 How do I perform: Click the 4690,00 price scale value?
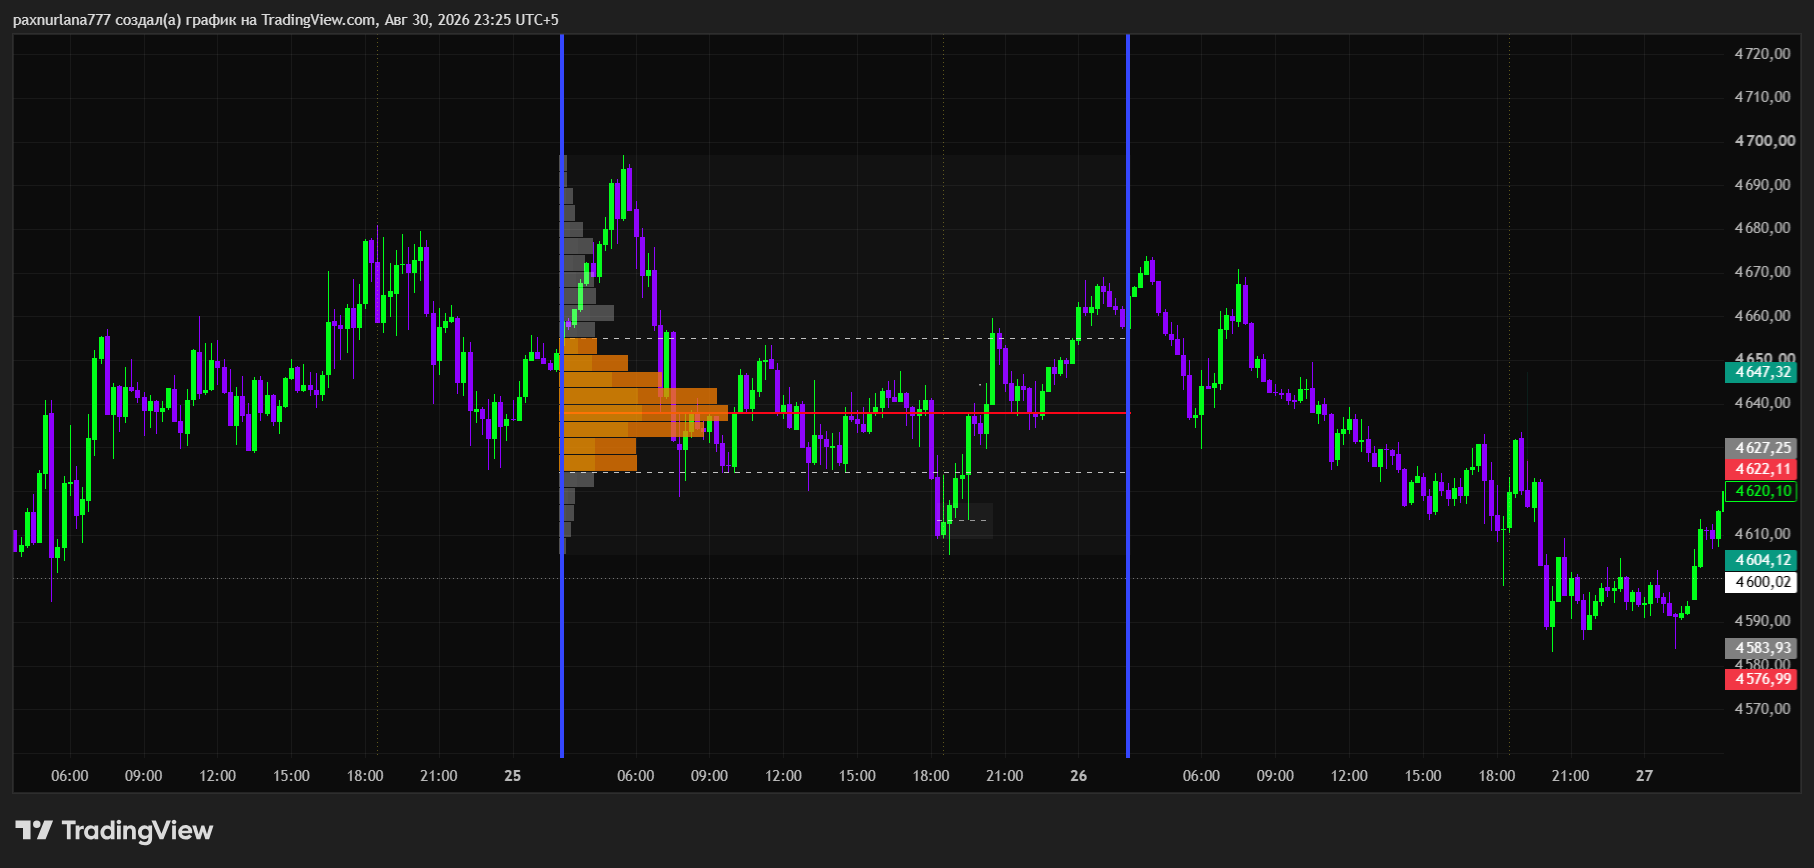(1762, 185)
